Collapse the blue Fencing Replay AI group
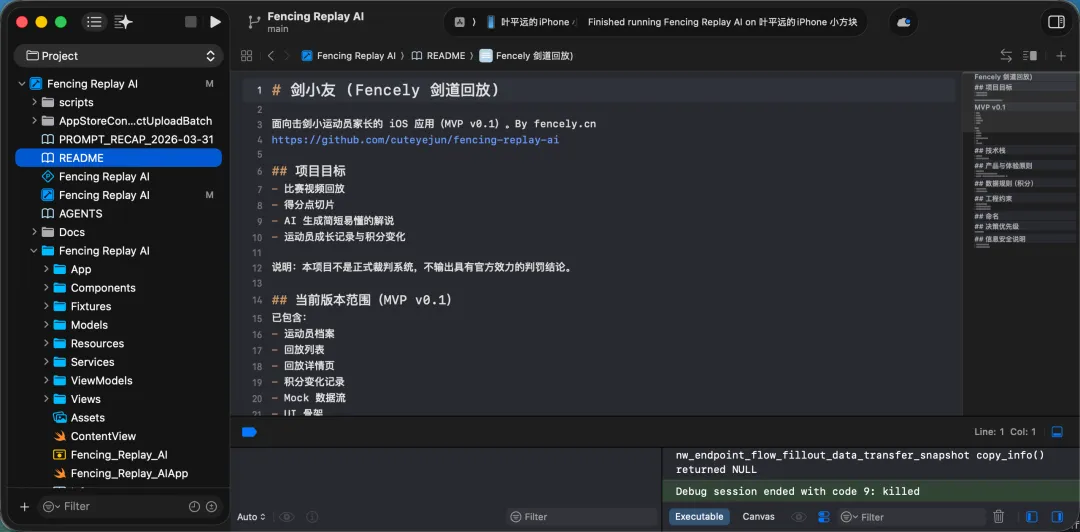This screenshot has width=1080, height=532. tap(34, 251)
